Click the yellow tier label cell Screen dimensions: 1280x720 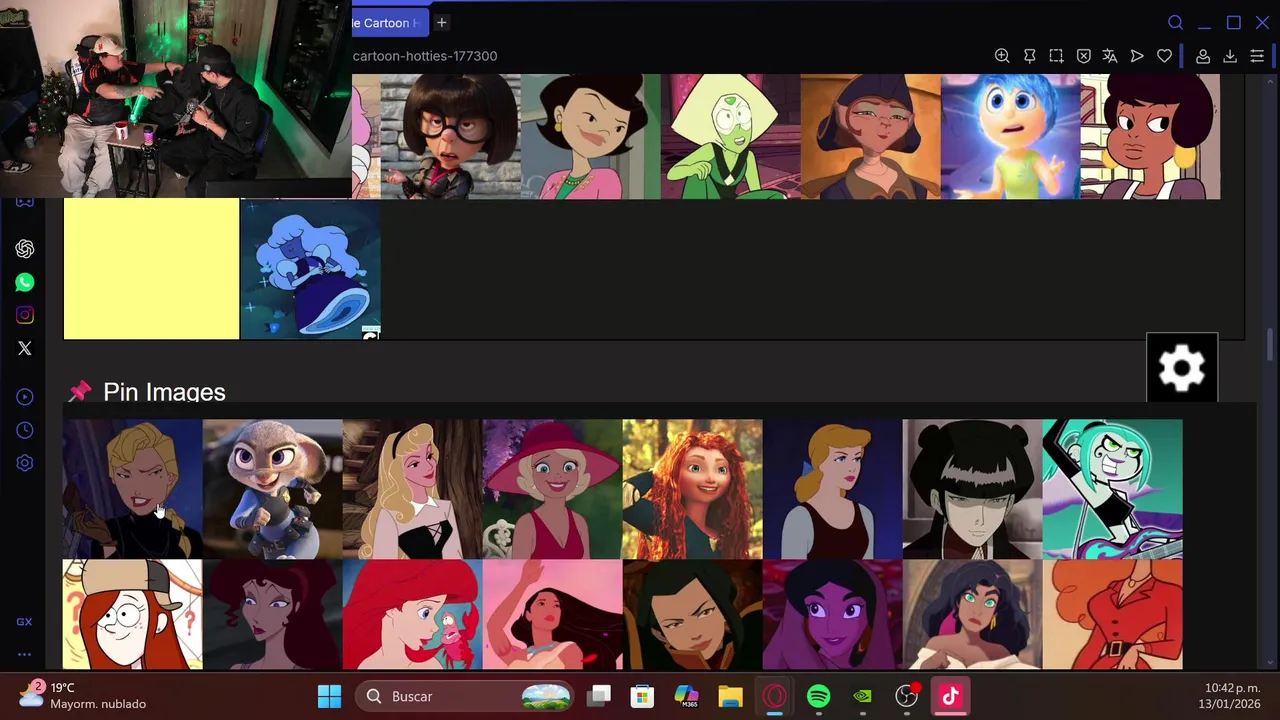point(151,269)
